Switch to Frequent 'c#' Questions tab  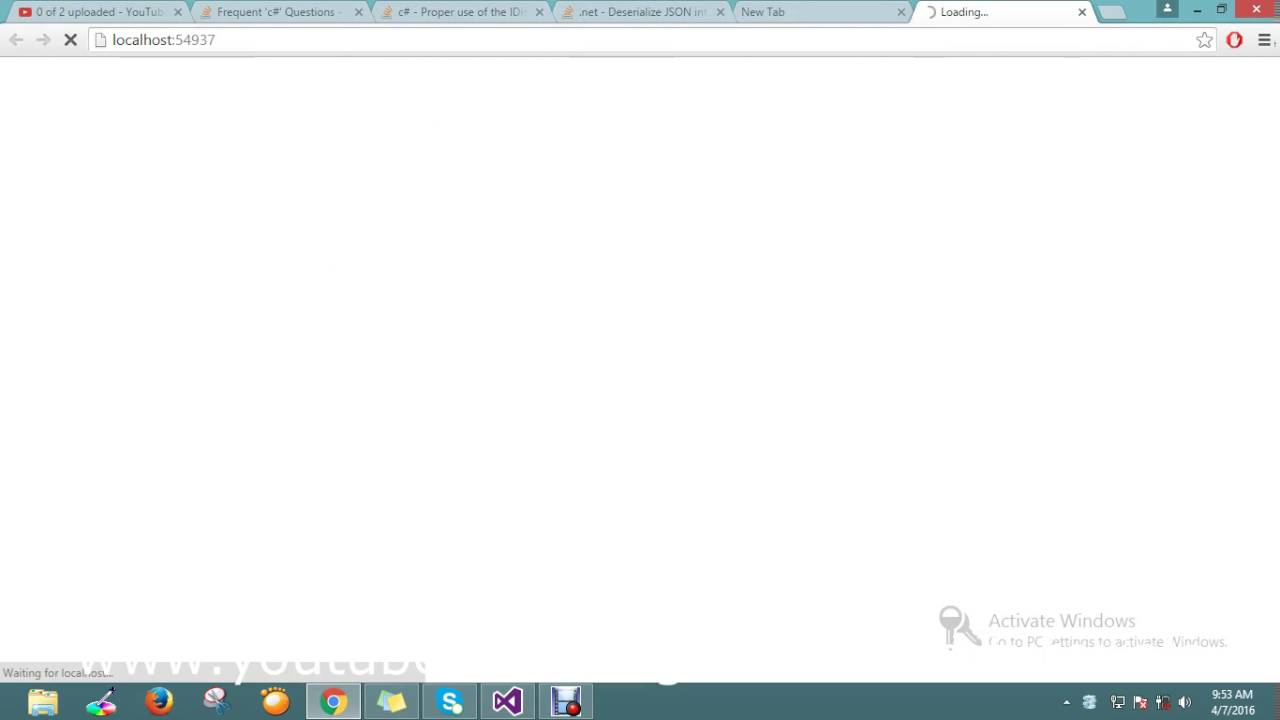tap(276, 12)
